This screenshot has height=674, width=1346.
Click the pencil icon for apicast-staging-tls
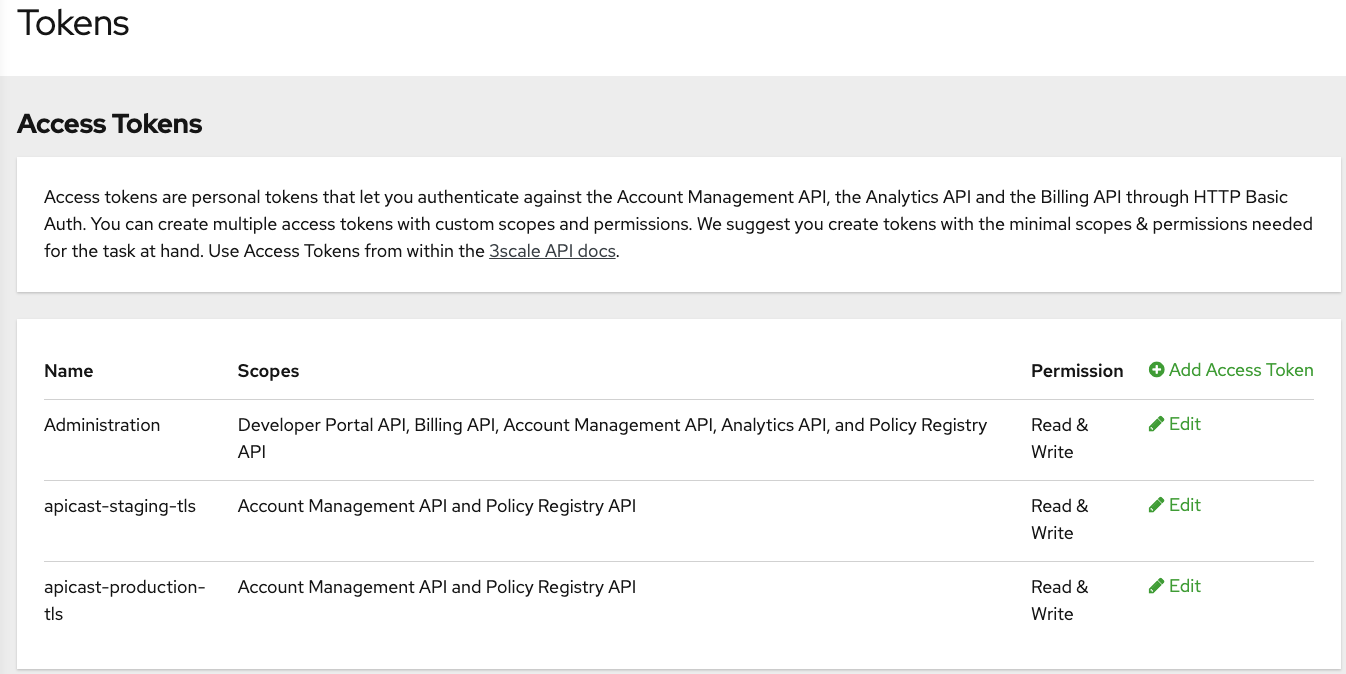pos(1156,505)
